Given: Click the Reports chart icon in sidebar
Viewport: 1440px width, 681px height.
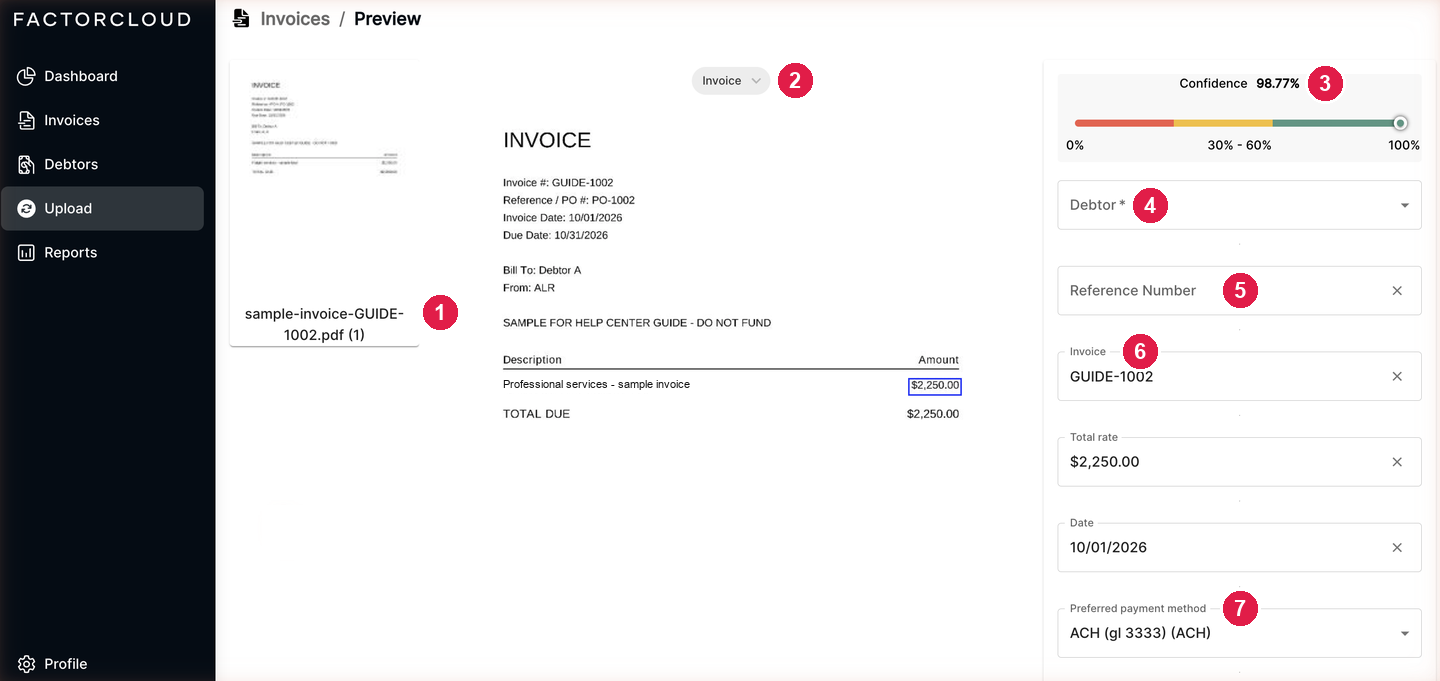Looking at the screenshot, I should 27,252.
